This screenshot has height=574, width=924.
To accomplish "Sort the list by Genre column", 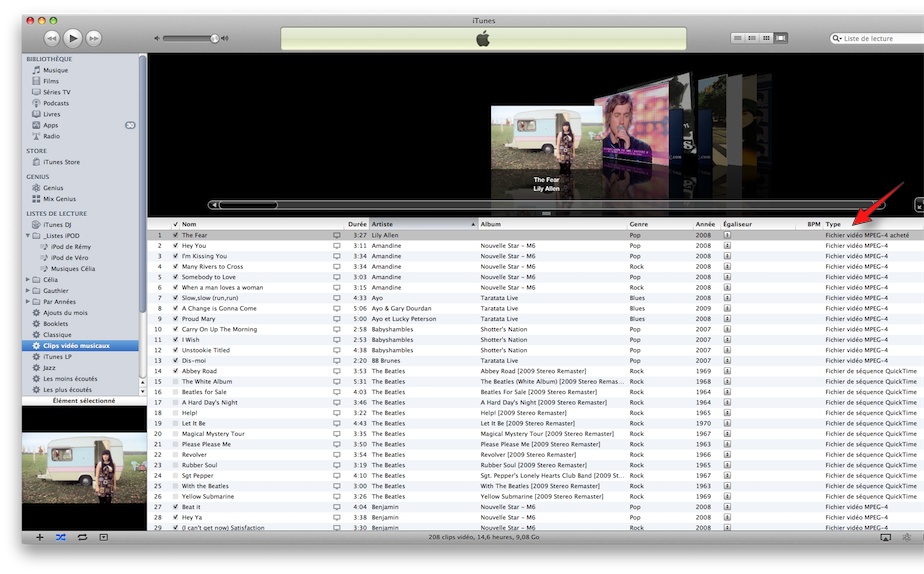I will click(638, 224).
